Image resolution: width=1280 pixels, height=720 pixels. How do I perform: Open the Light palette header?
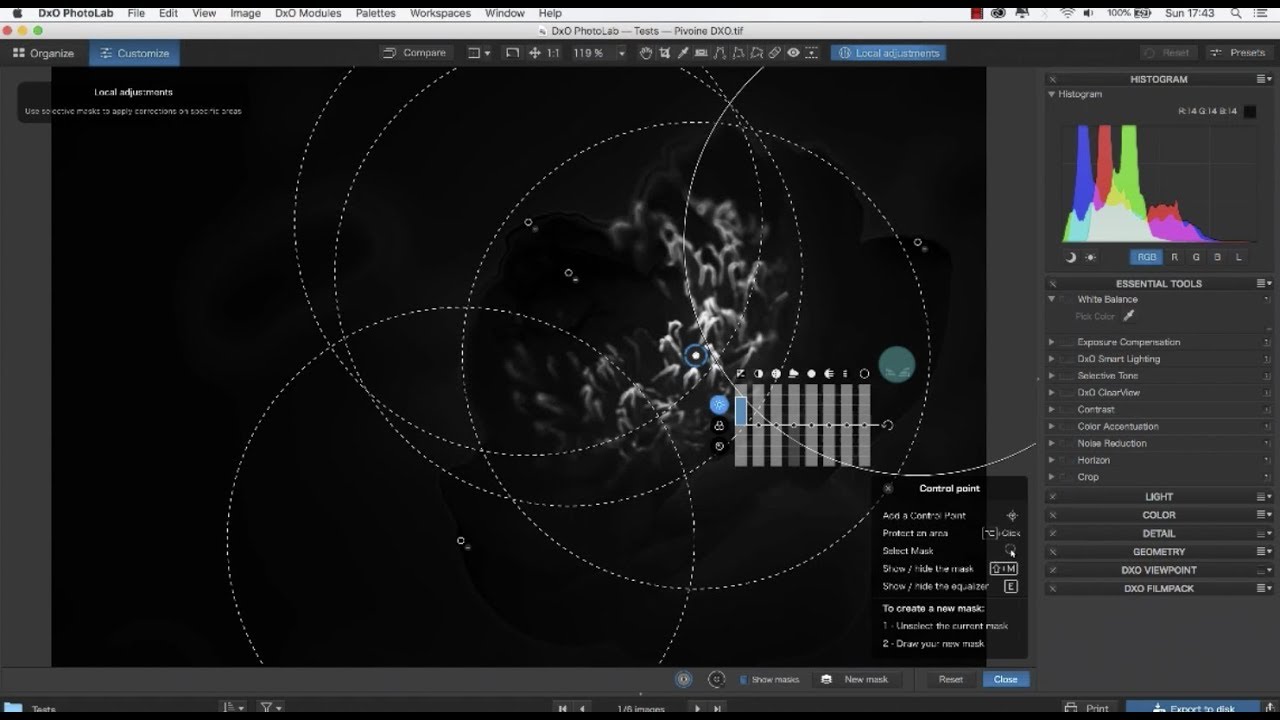(1159, 497)
